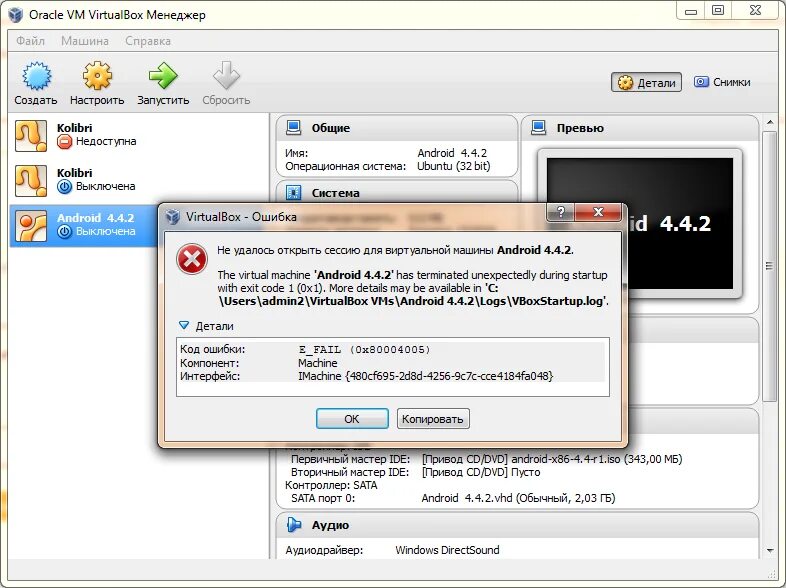This screenshot has height=588, width=786.
Task: Click the Android 4.4.2 OS icon in list
Action: (x=31, y=226)
